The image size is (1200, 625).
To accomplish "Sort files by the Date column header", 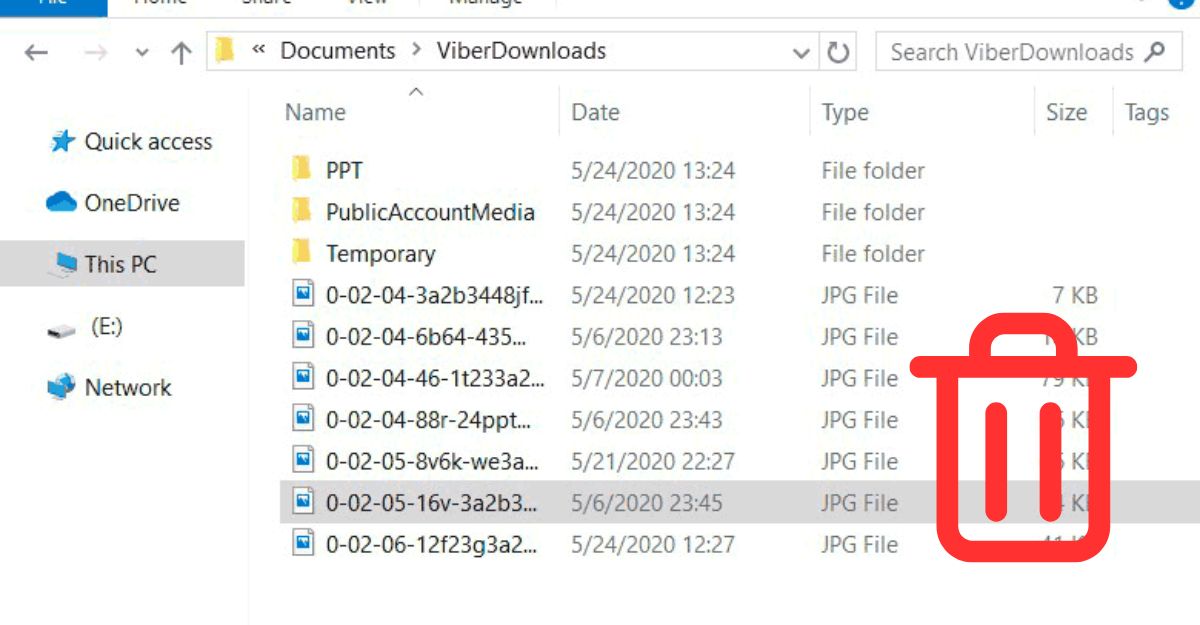I will coord(596,112).
